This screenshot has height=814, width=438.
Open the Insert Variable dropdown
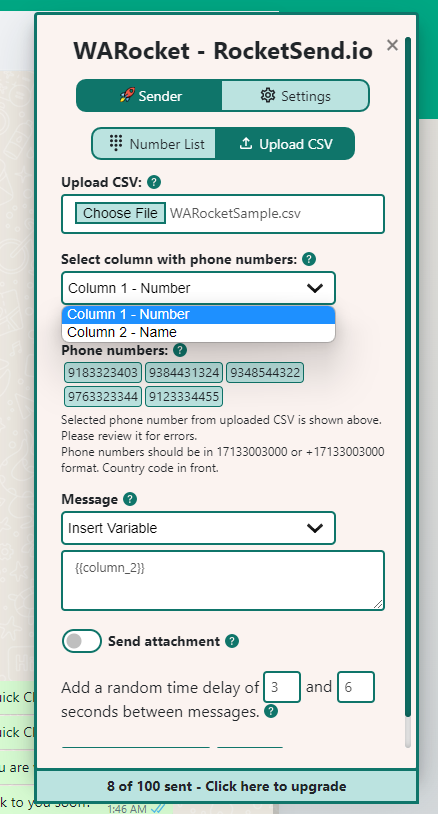(x=198, y=528)
